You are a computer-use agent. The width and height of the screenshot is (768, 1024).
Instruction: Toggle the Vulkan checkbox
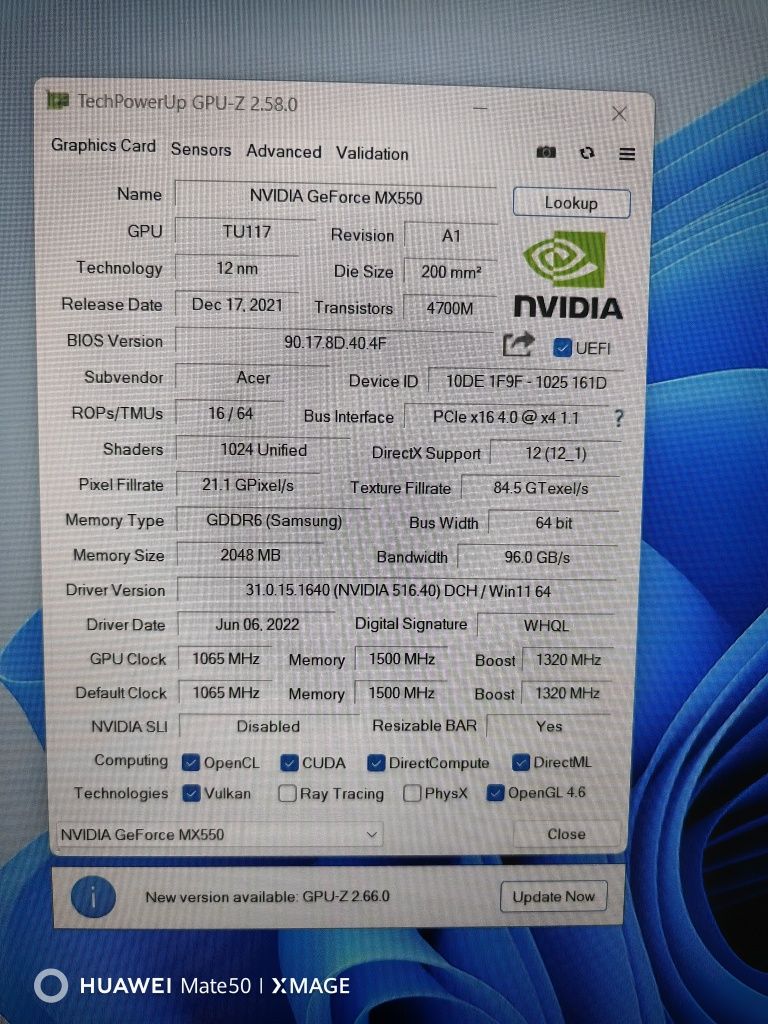click(191, 793)
